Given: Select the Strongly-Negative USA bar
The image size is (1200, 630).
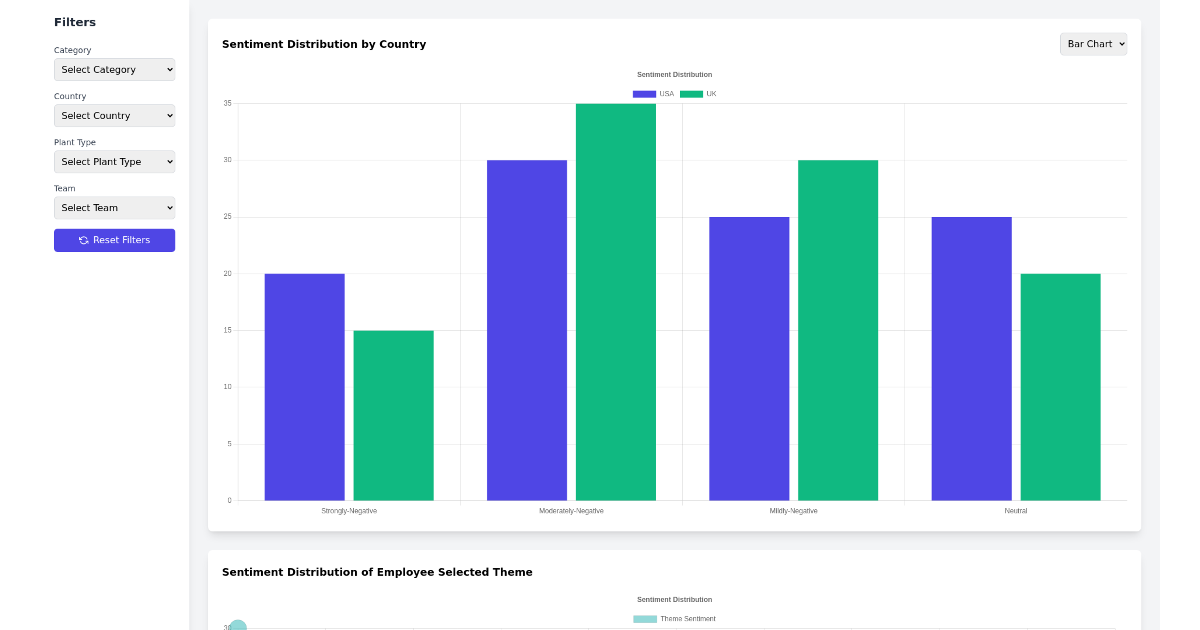Looking at the screenshot, I should point(304,385).
